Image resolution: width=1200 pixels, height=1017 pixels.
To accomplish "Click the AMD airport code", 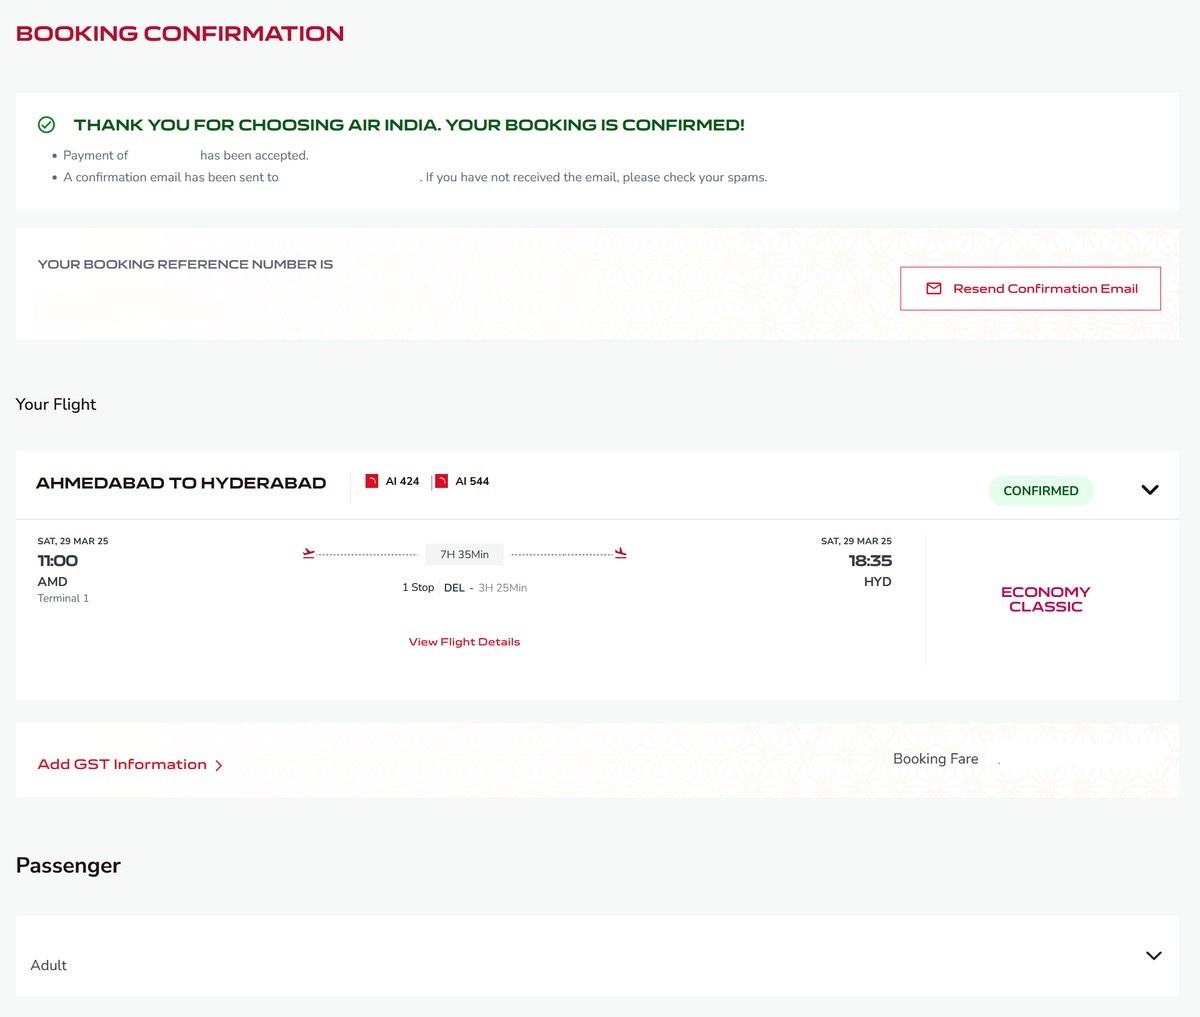I will [x=53, y=582].
